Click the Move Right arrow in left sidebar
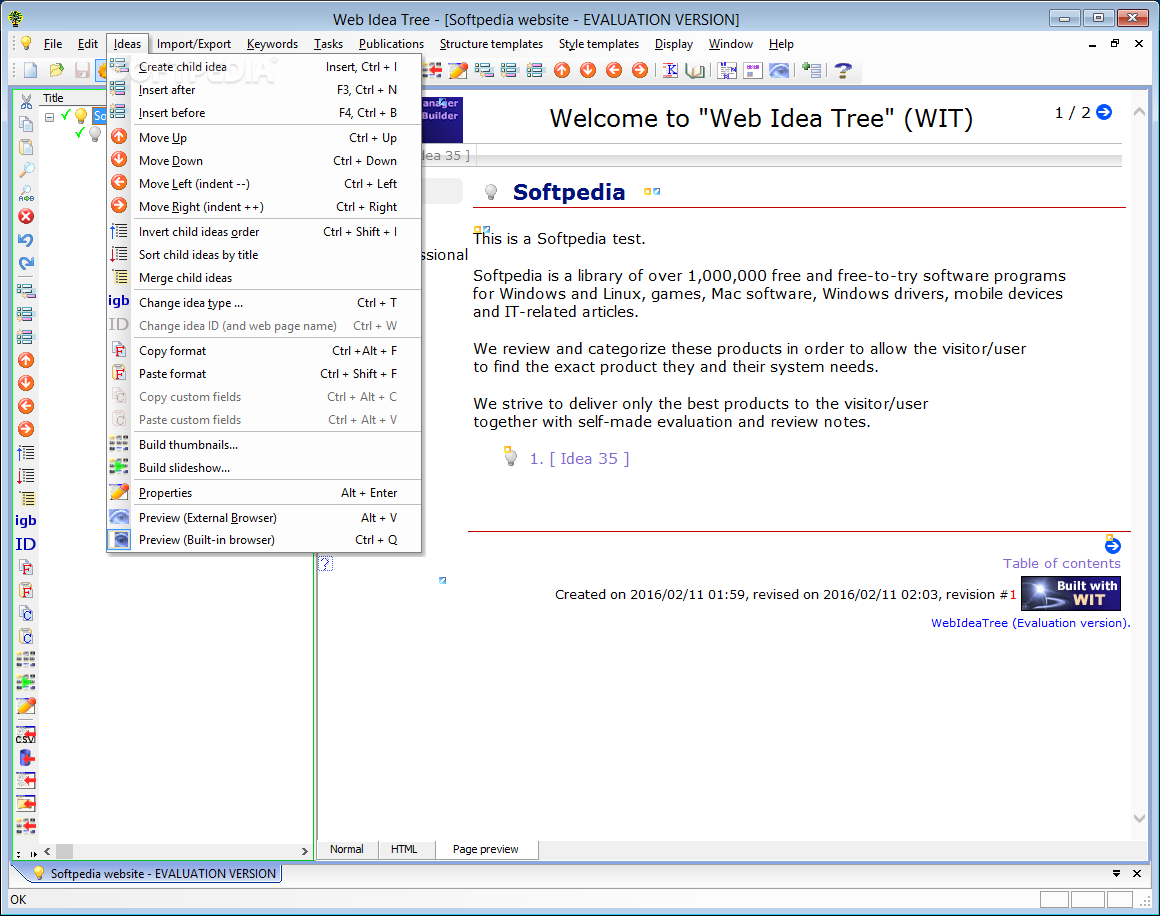 click(26, 429)
